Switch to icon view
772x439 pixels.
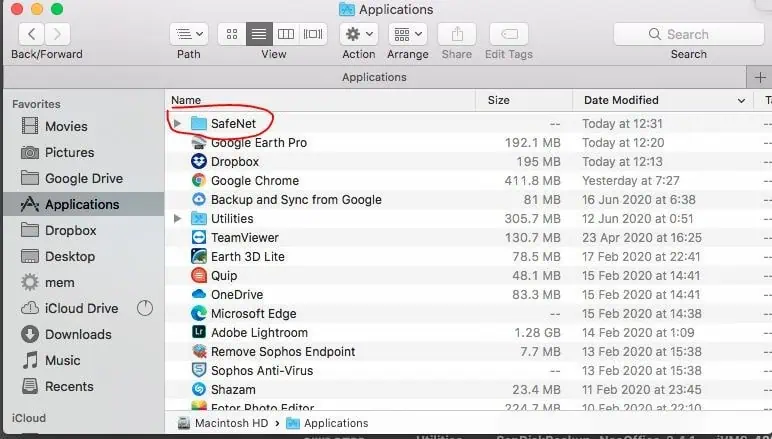[x=232, y=34]
